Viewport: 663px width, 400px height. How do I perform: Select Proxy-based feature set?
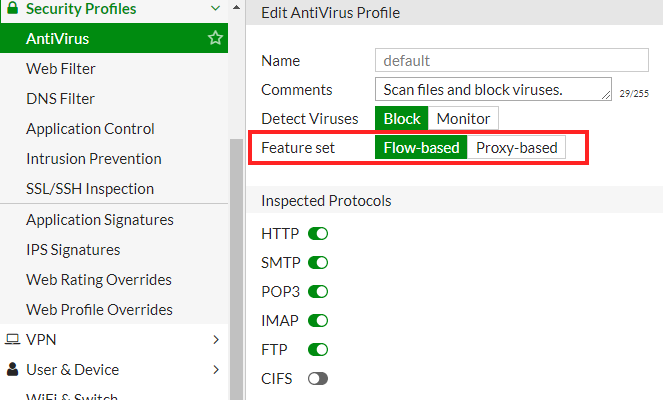coord(516,148)
